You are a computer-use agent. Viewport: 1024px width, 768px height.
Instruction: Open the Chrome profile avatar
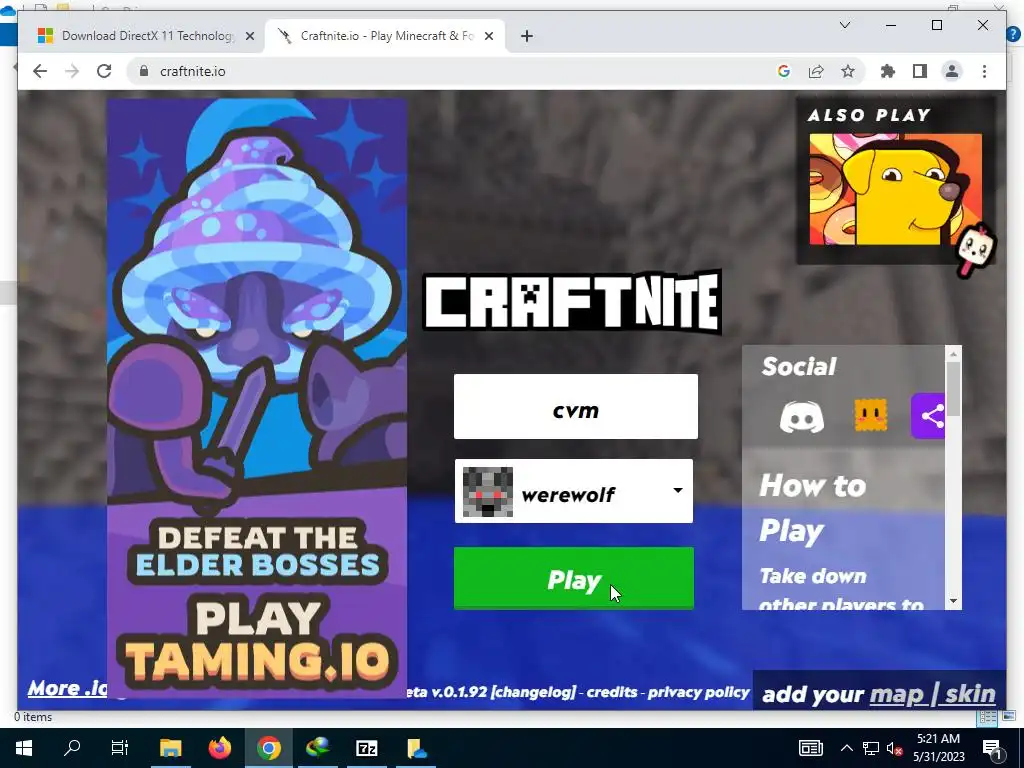(952, 71)
